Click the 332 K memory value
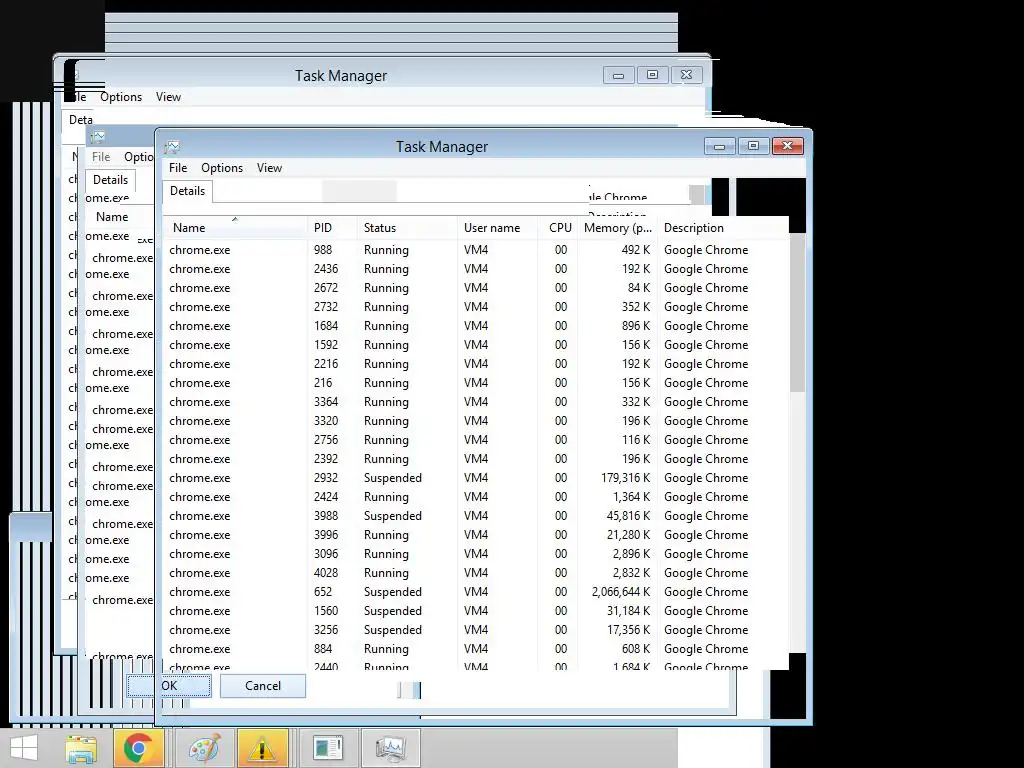The image size is (1024, 768). (635, 402)
